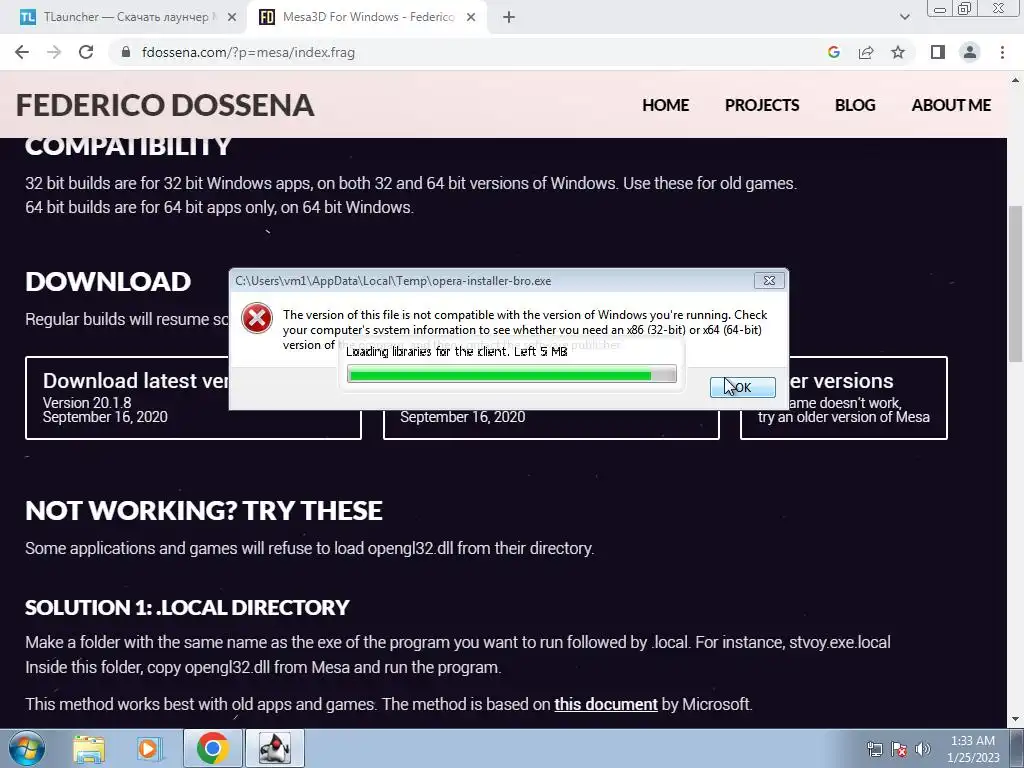This screenshot has width=1024, height=768.
Task: Open the volume speaker tray icon
Action: 923,749
